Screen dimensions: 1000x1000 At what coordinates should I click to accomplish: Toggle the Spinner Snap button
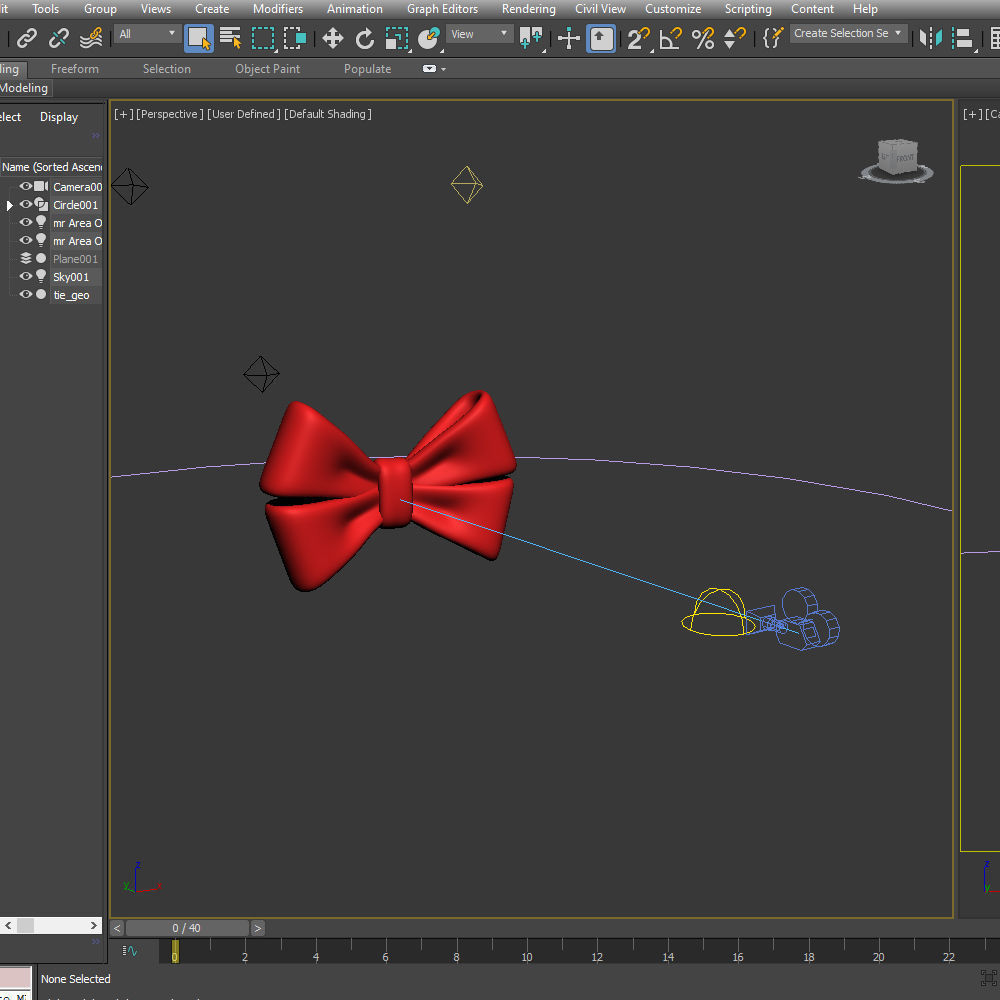point(735,38)
